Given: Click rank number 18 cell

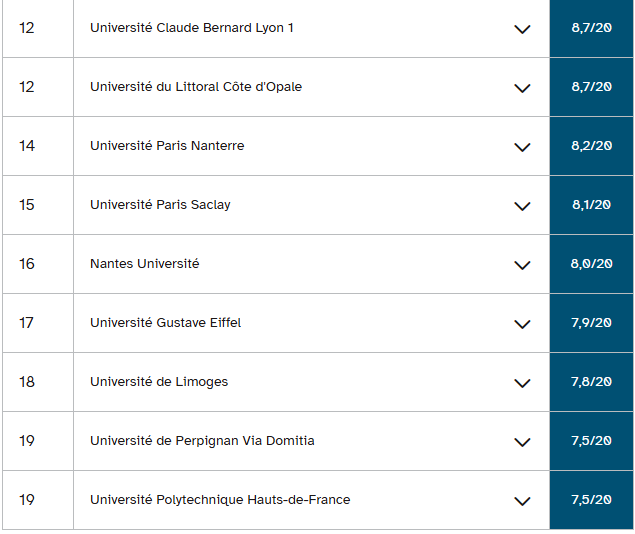Looking at the screenshot, I should click(x=27, y=382).
